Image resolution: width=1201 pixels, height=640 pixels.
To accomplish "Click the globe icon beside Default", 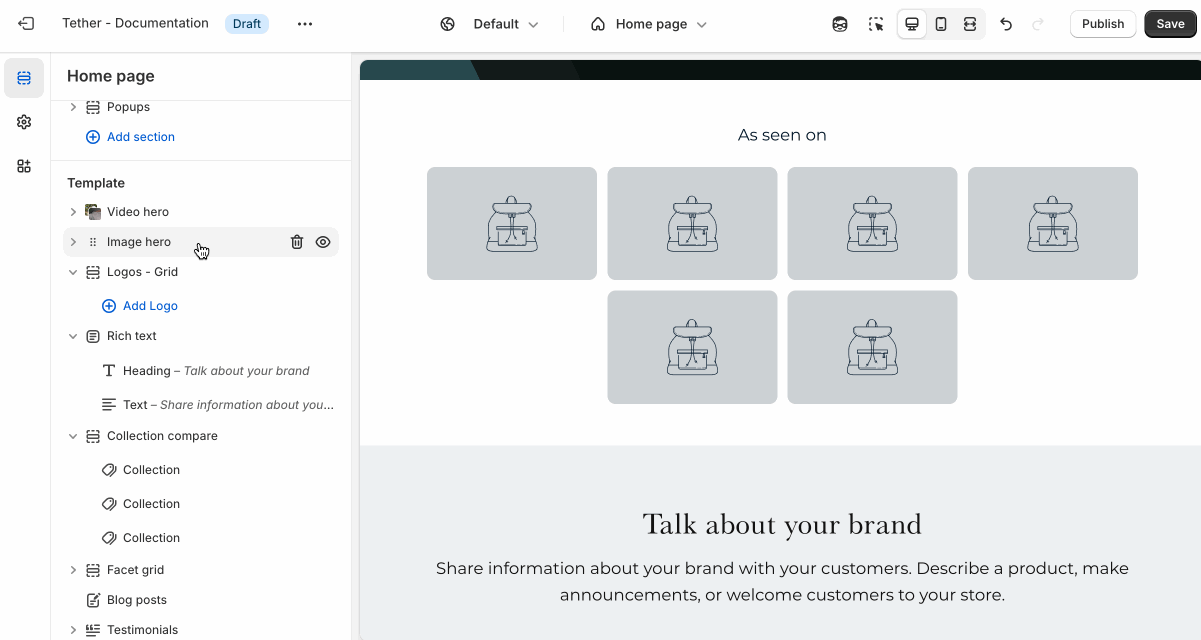I will click(448, 24).
